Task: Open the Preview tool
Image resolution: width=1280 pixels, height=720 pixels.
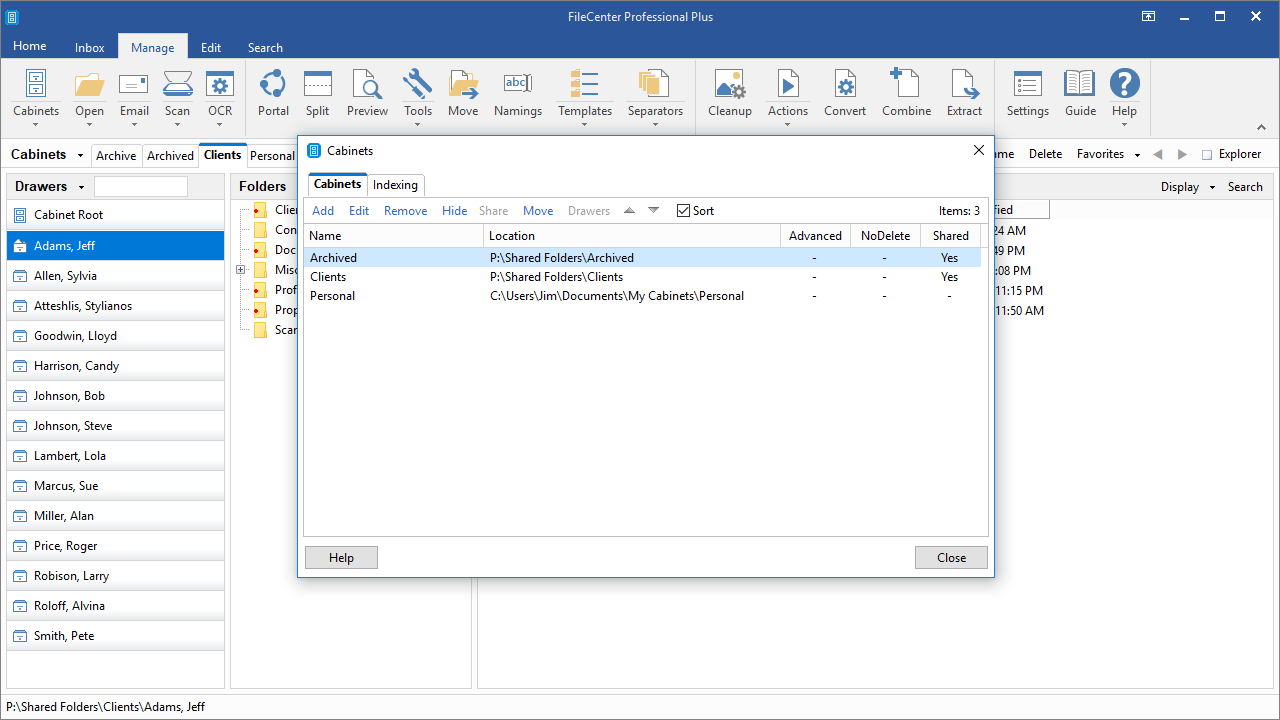Action: (367, 93)
